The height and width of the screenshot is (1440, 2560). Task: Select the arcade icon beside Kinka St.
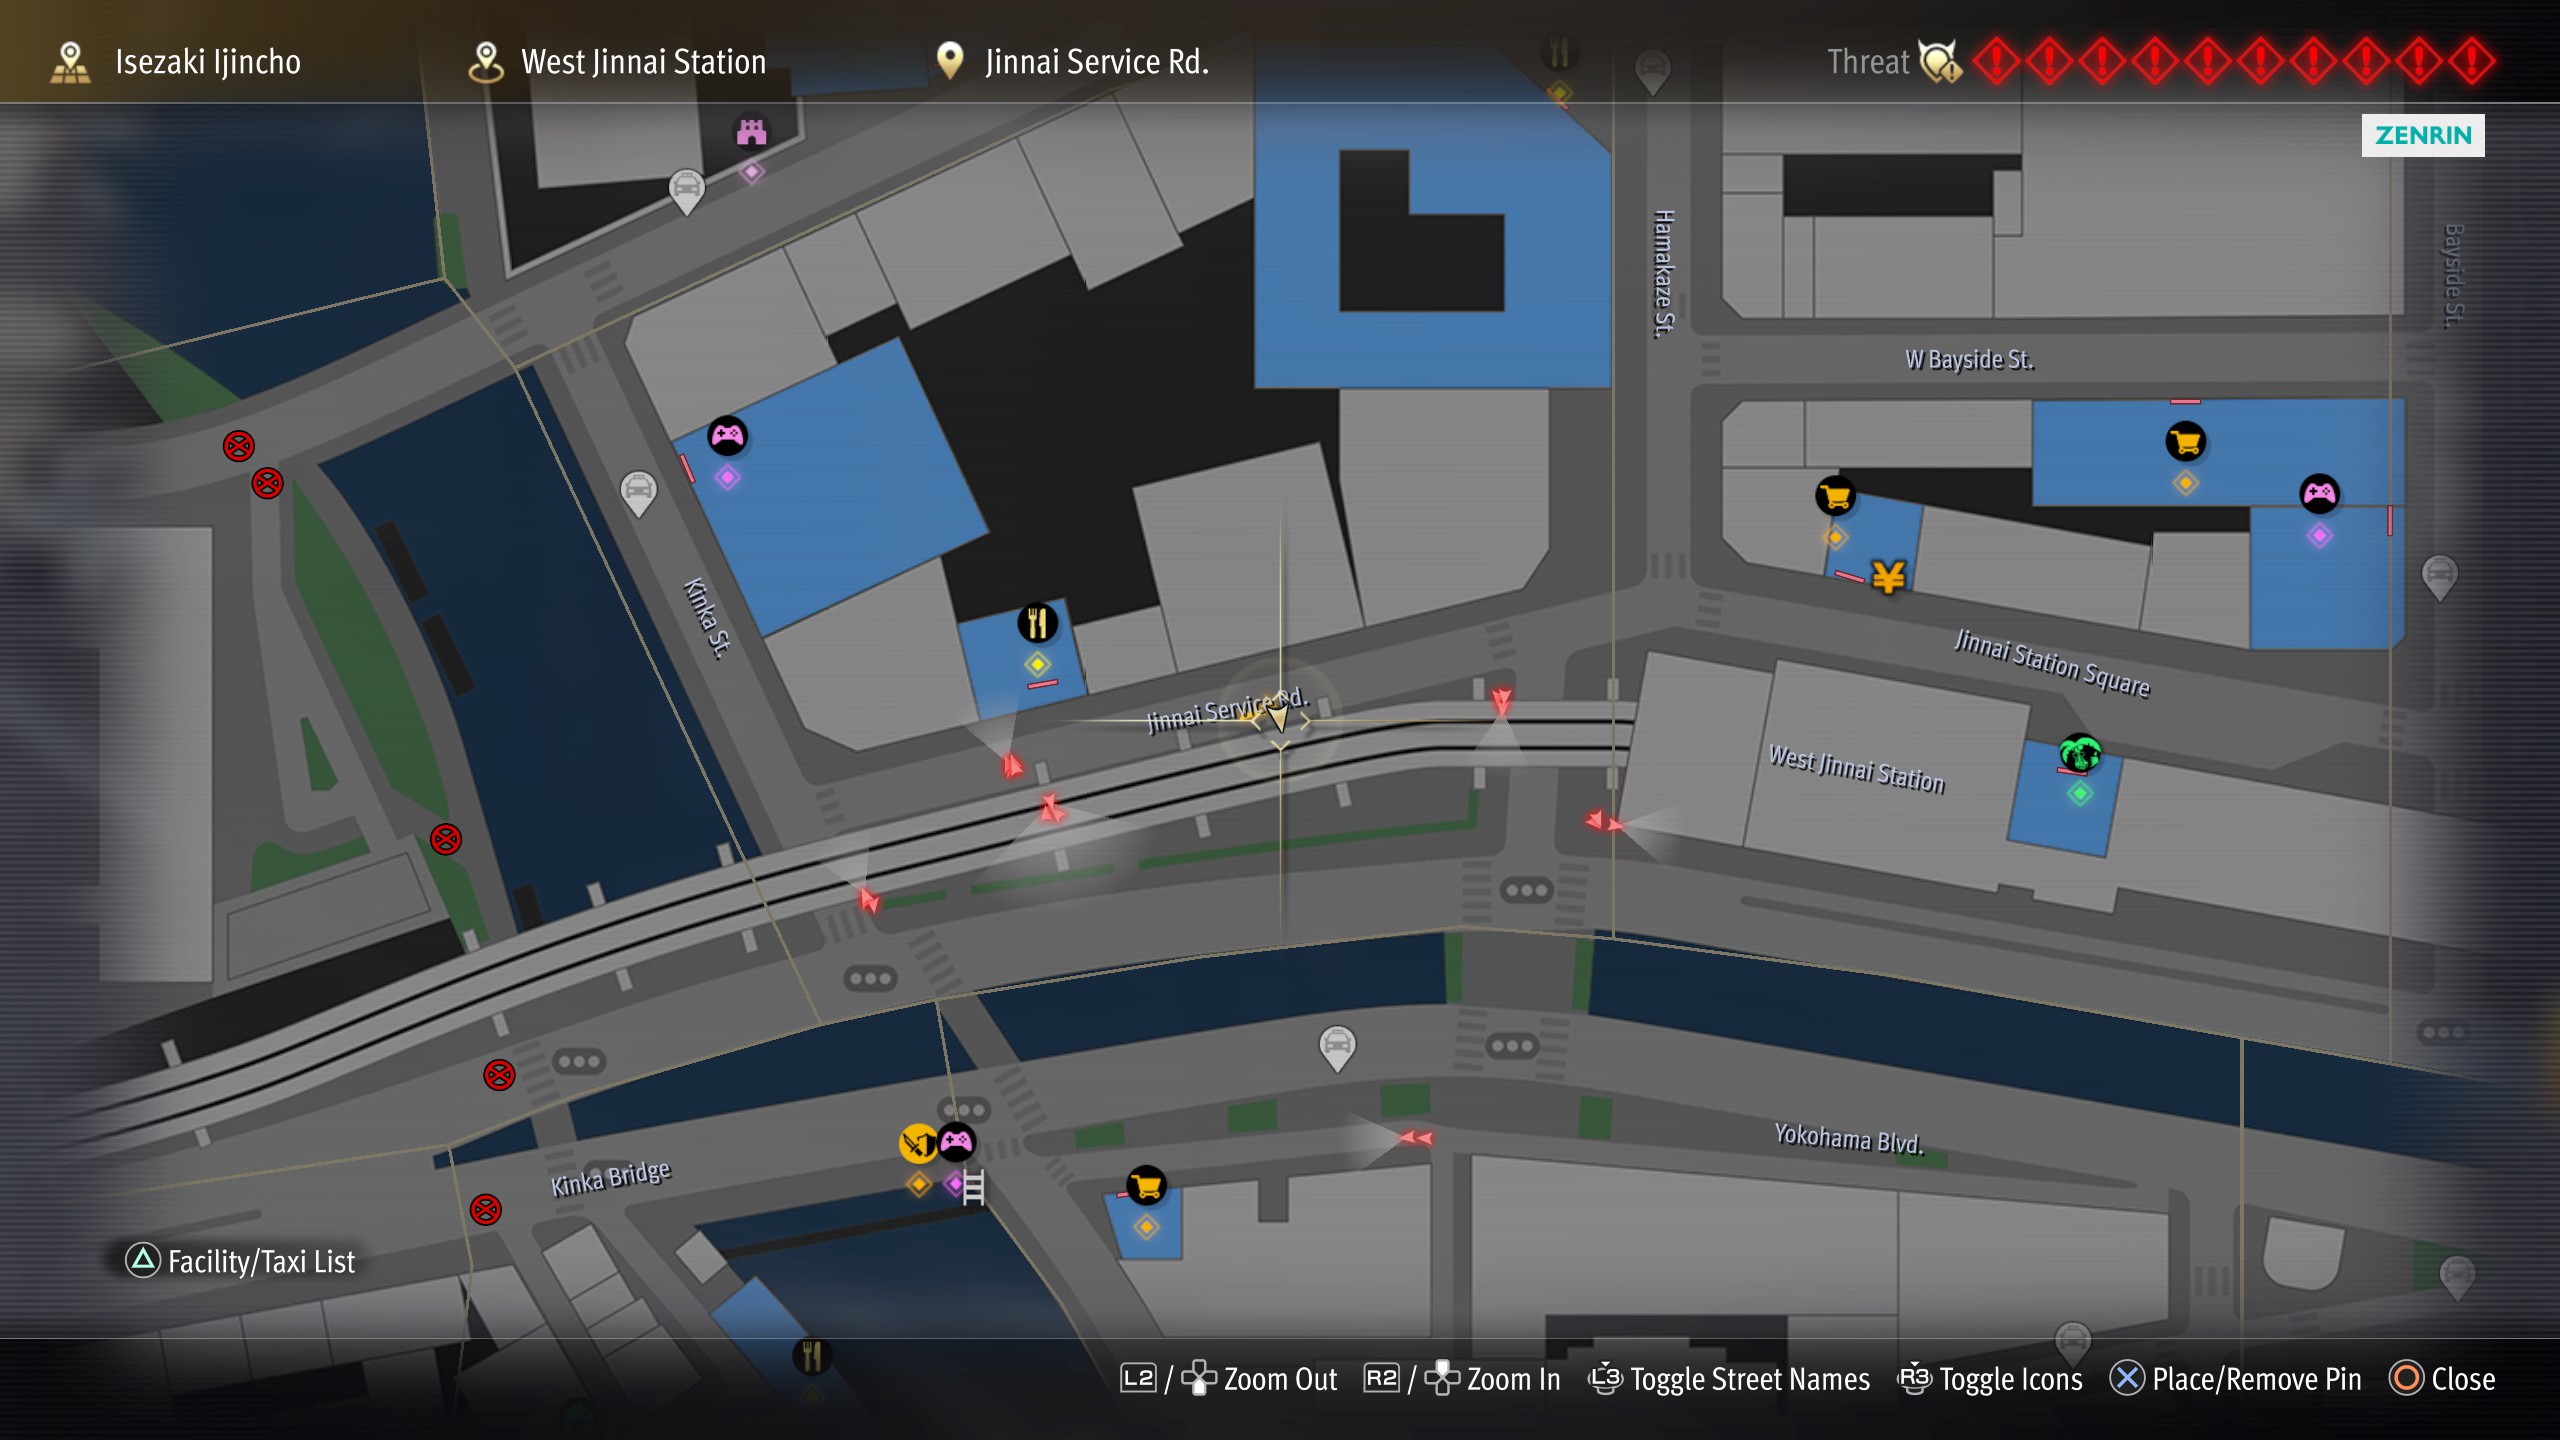pos(727,436)
